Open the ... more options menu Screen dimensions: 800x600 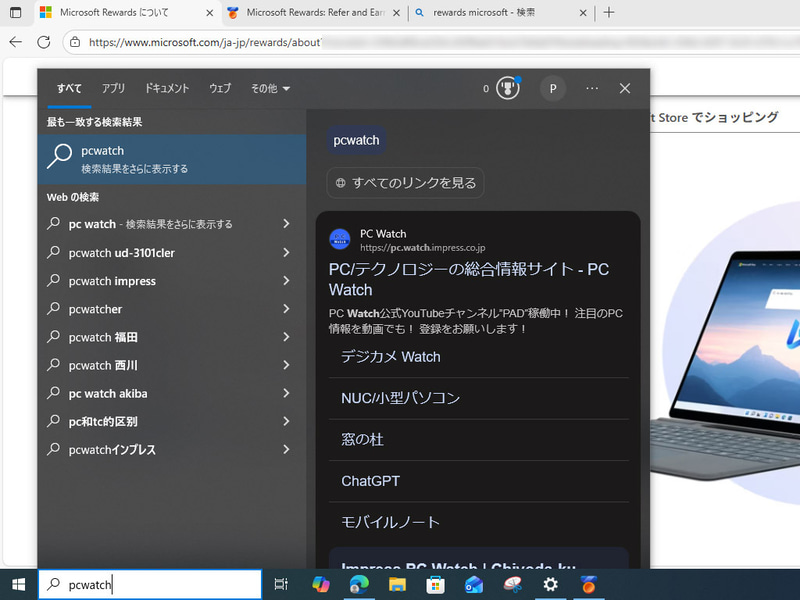pos(591,88)
